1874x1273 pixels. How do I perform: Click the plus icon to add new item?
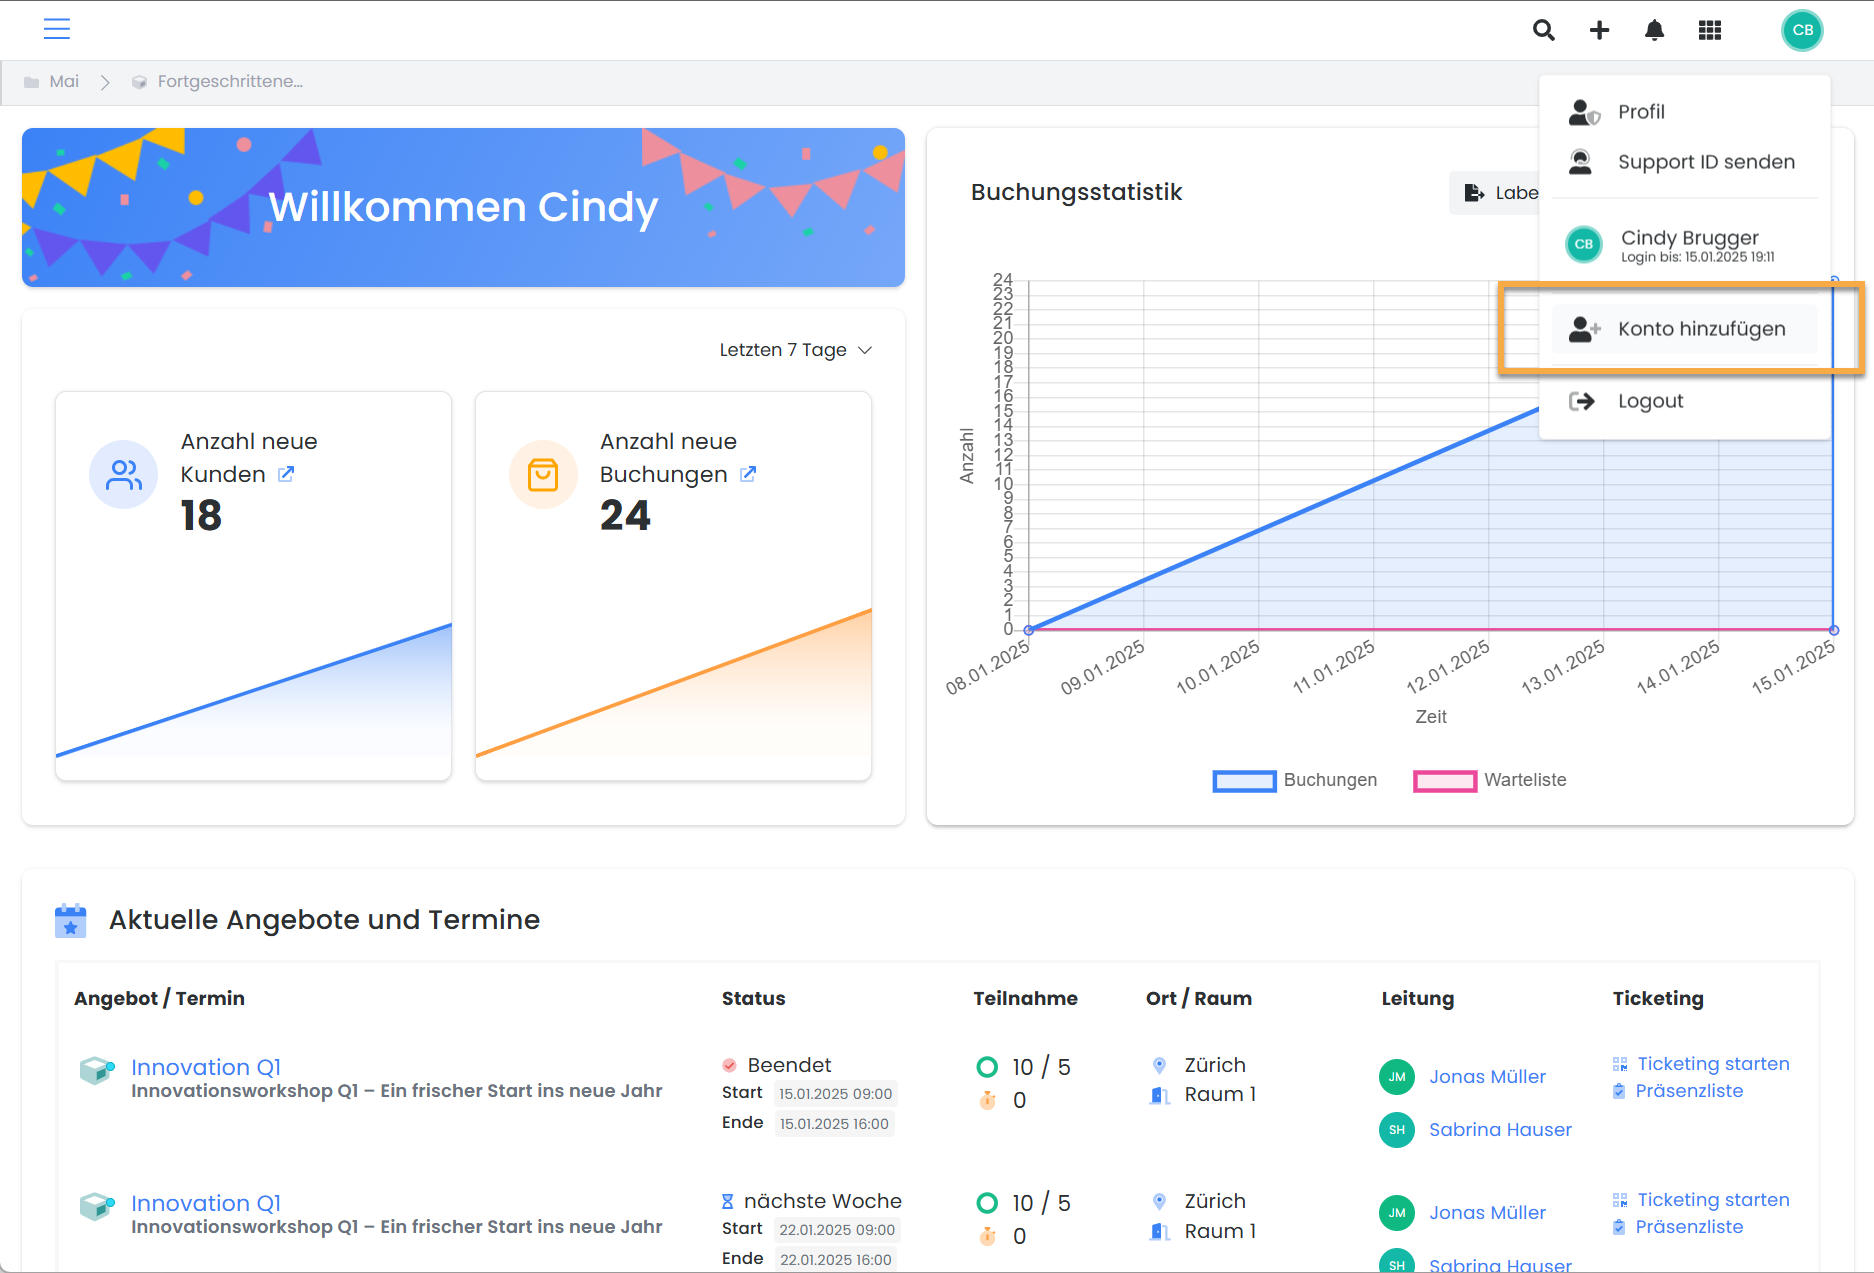point(1598,30)
